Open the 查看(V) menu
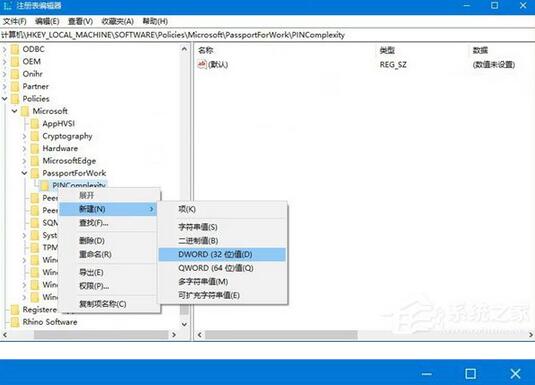Viewport: 535px width, 385px height. click(80, 22)
